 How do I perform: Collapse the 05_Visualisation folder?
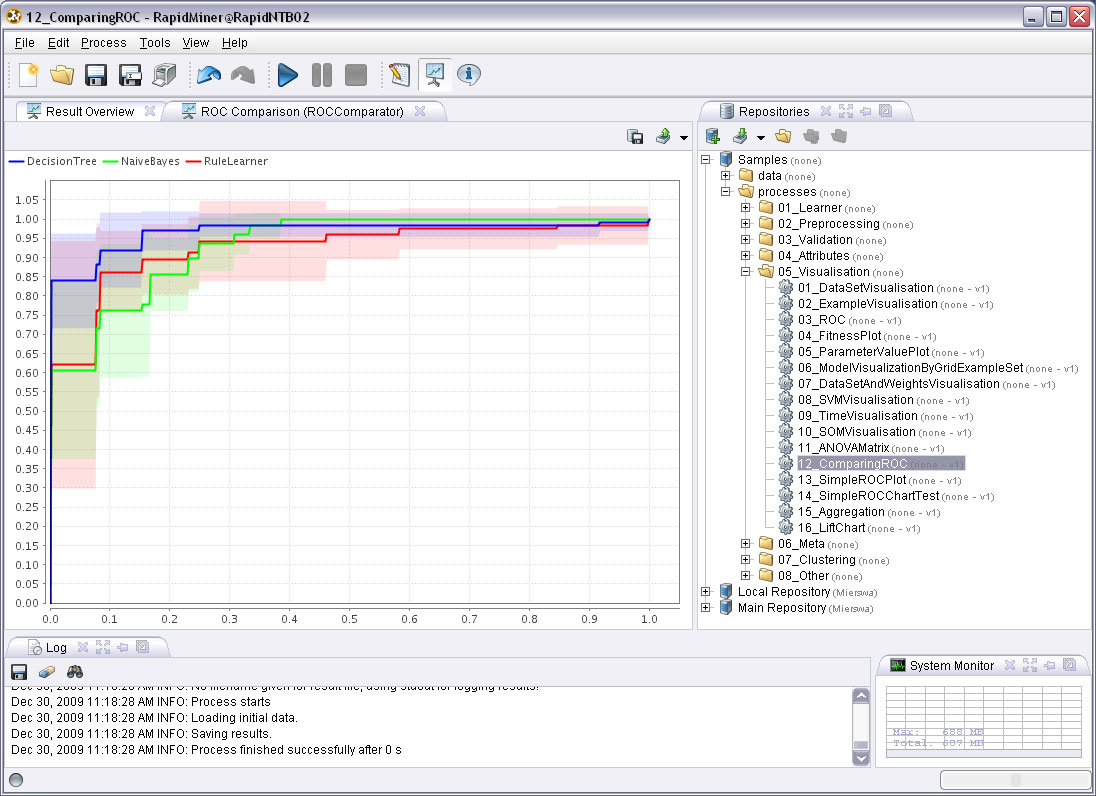[745, 271]
